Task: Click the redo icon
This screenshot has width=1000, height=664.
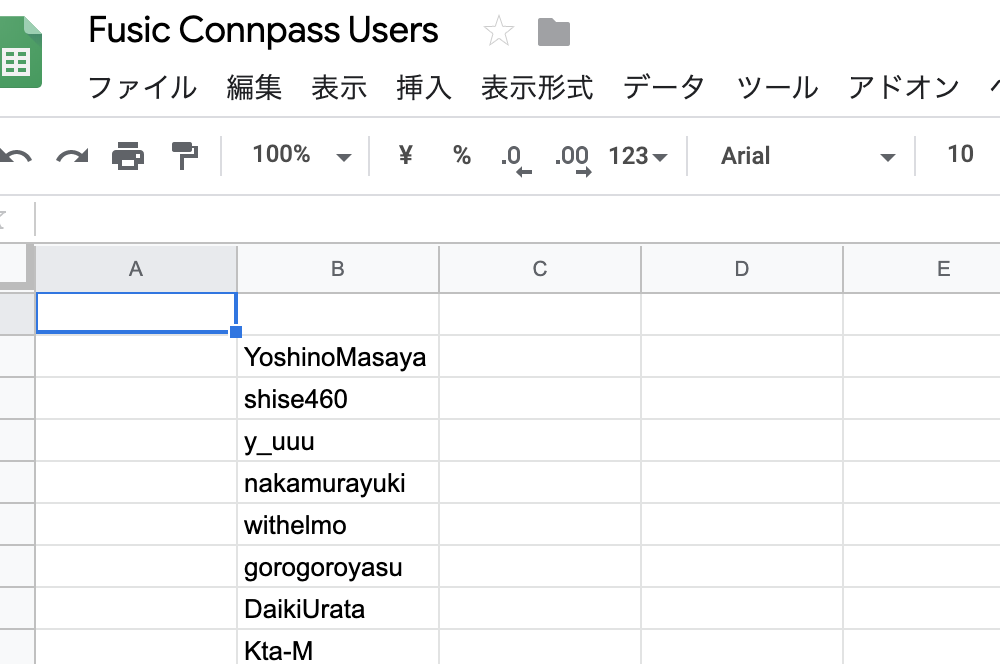Action: tap(72, 155)
